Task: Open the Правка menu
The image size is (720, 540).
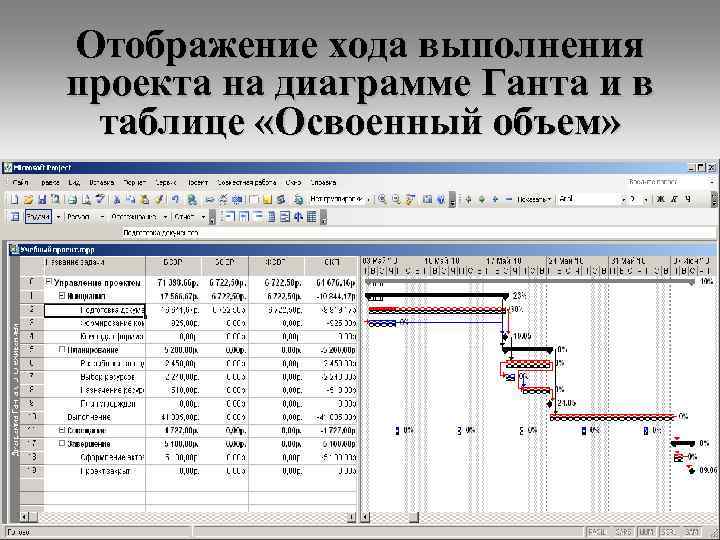Action: 50,182
